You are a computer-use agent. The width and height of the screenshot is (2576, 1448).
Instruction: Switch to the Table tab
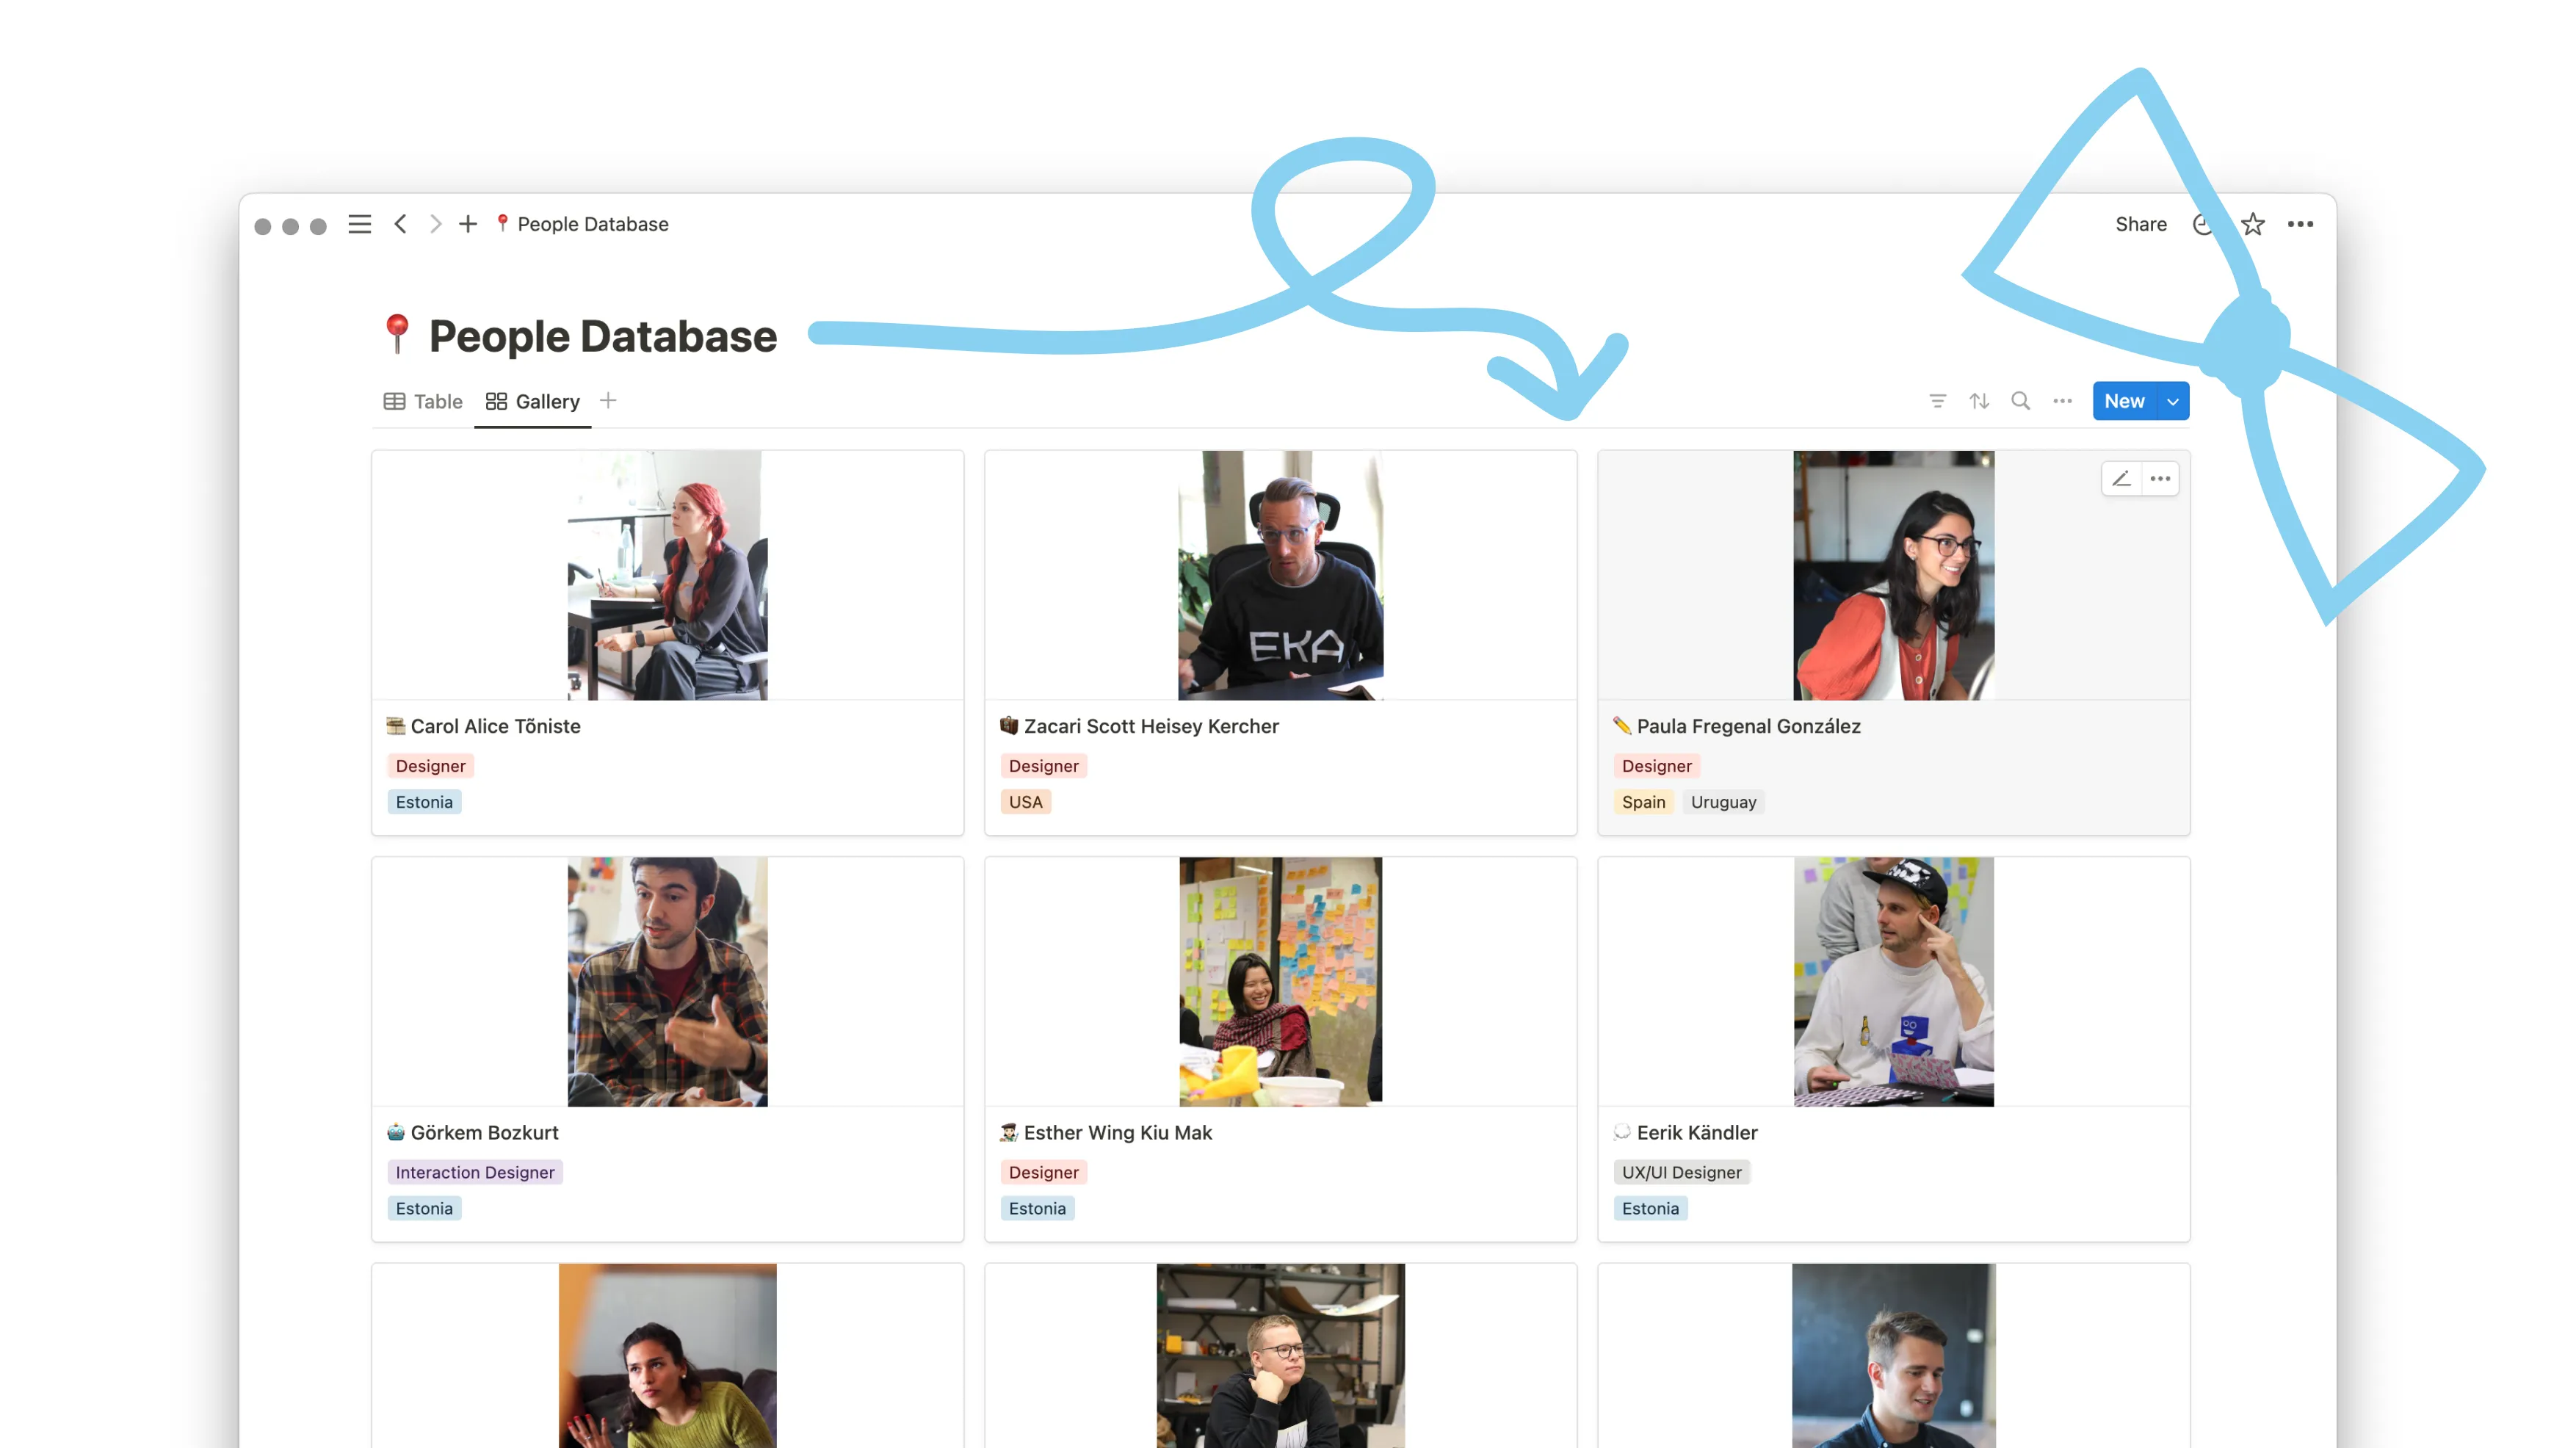tap(437, 400)
